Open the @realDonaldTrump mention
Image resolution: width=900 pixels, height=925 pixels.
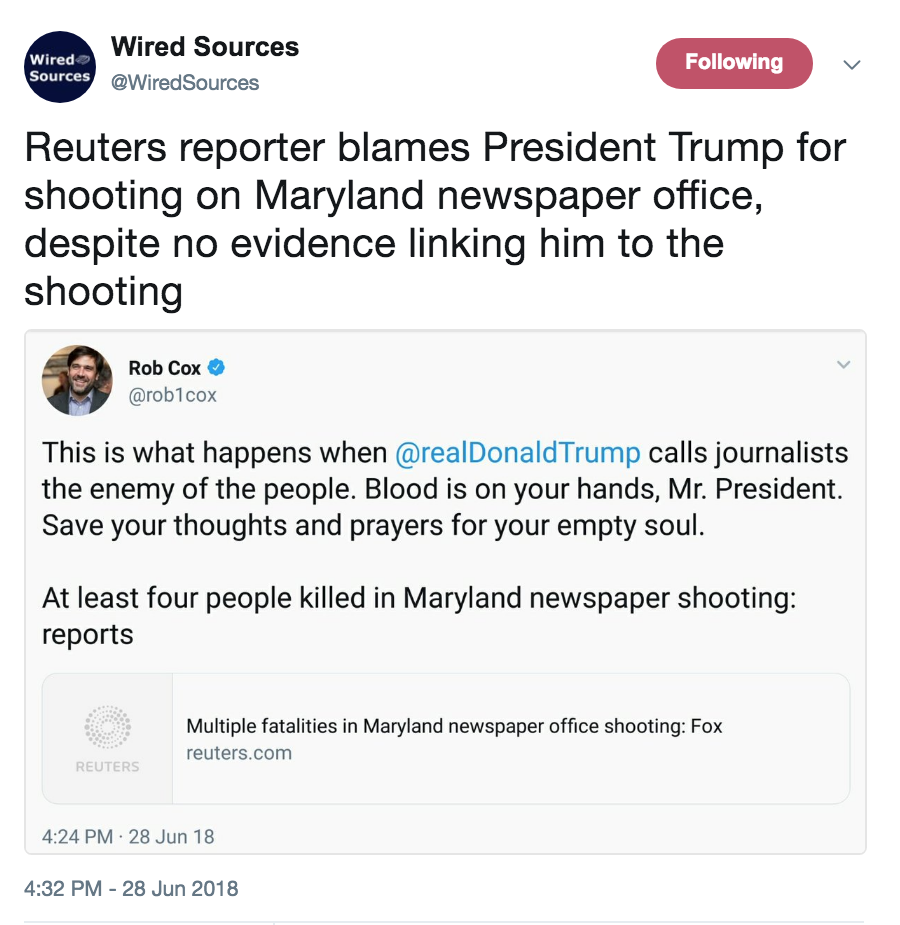518,452
